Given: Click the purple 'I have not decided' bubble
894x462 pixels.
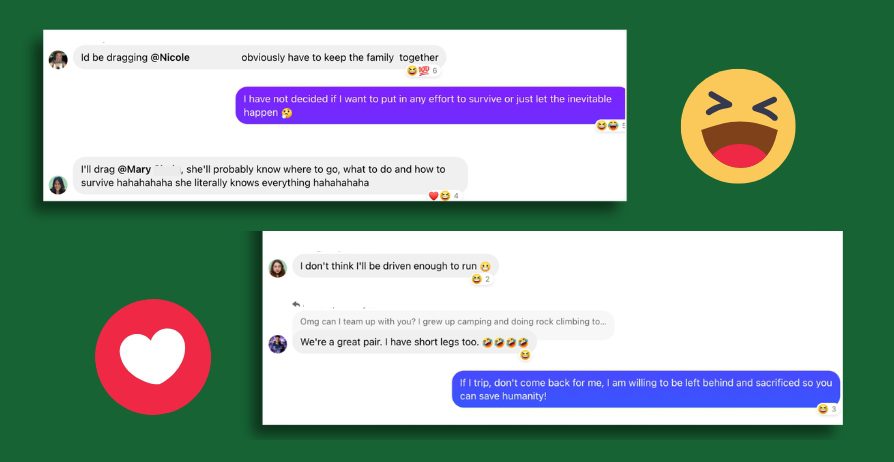Looking at the screenshot, I should 430,106.
